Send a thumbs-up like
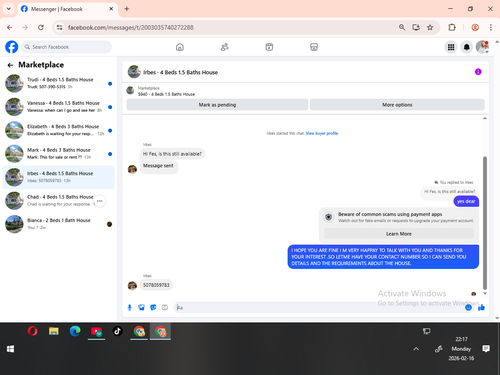The image size is (500, 375). 481,307
